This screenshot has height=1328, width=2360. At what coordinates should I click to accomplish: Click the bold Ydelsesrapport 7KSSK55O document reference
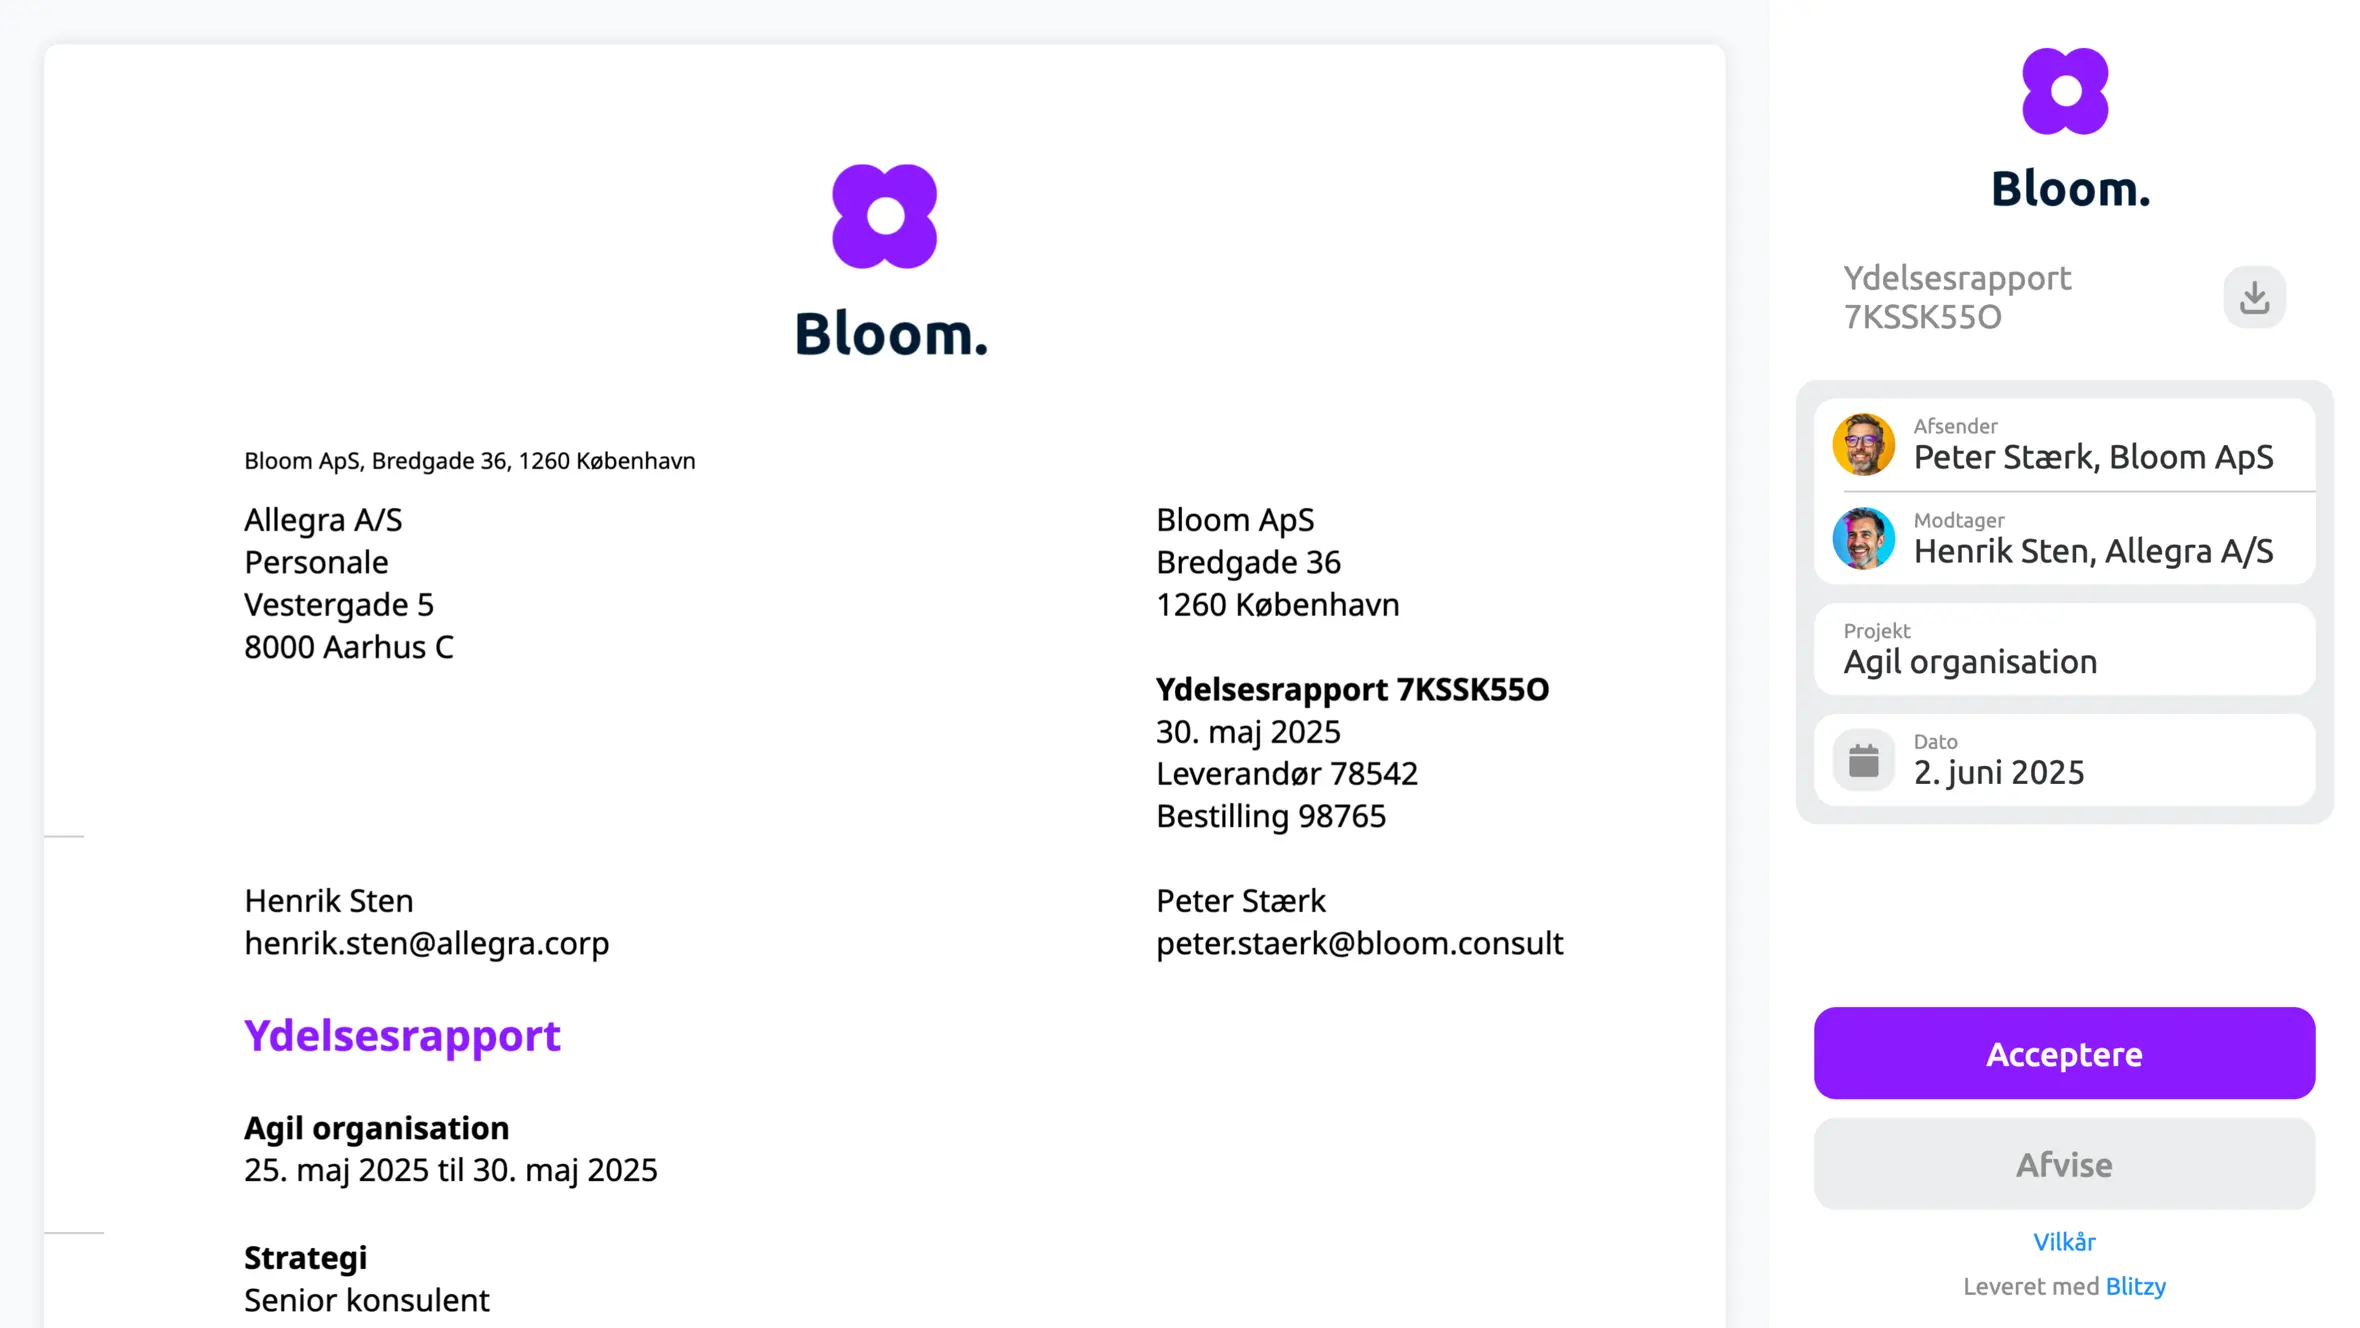[x=1352, y=689]
